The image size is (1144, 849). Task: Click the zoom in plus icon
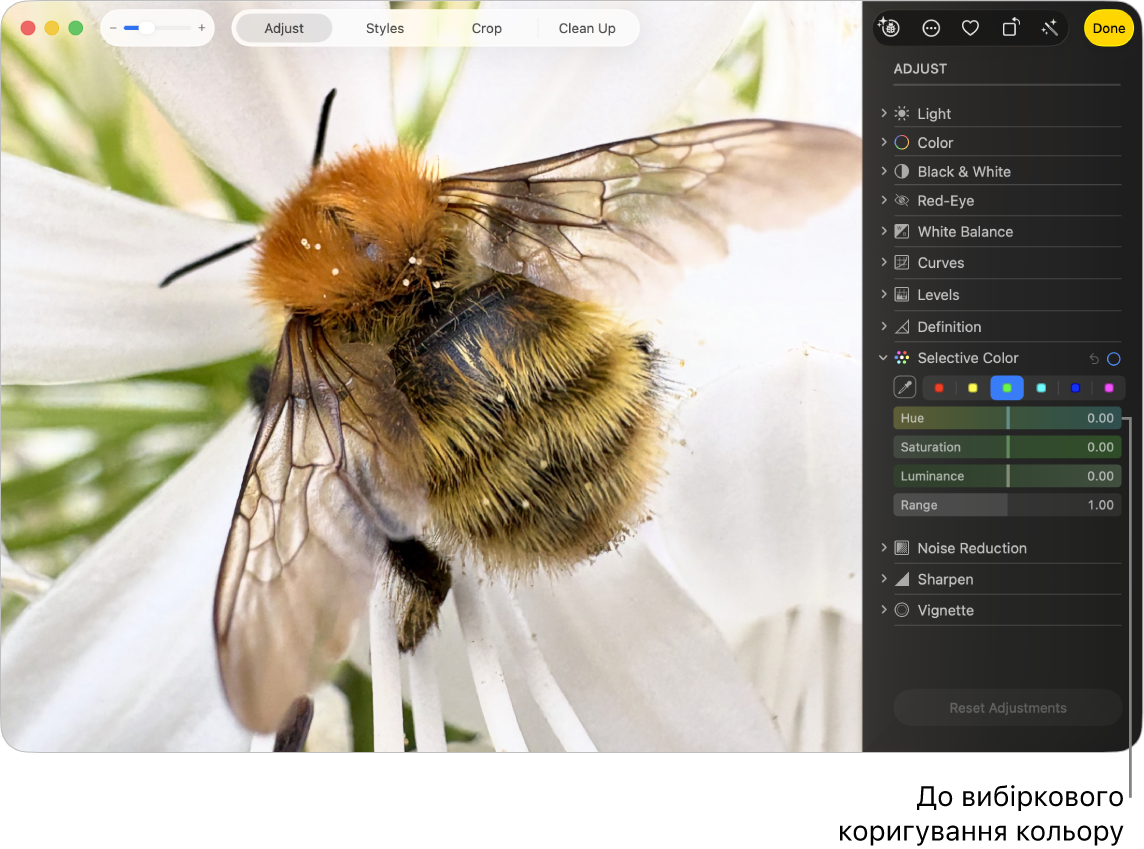click(x=201, y=28)
